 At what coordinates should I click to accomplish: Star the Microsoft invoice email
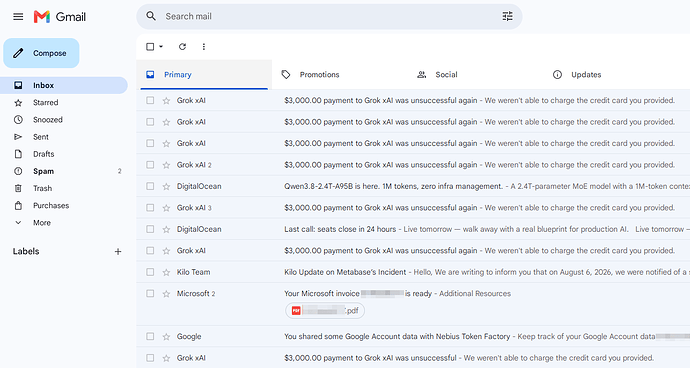pos(166,294)
